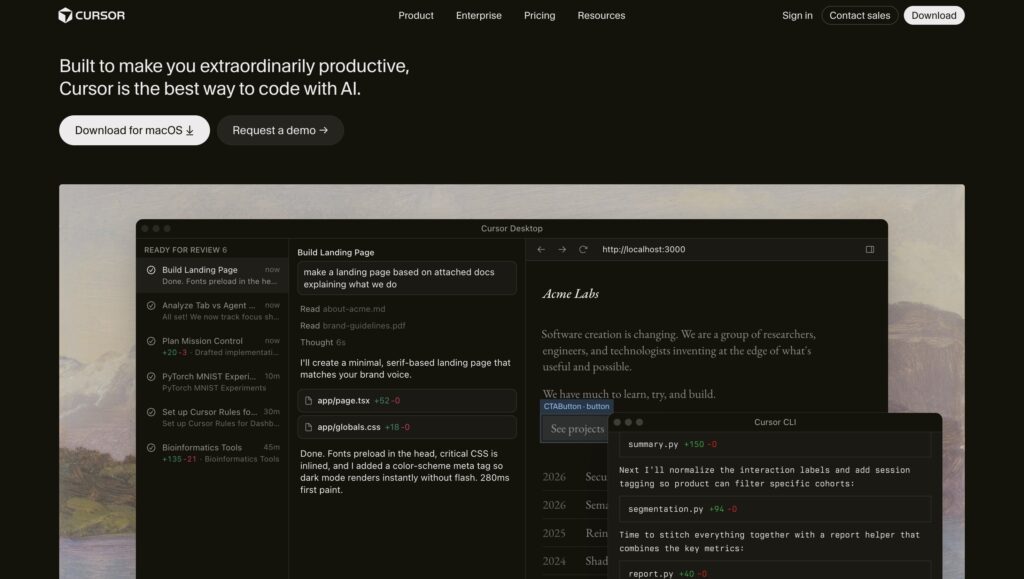Screen dimensions: 1024x579
Task: Open the Product menu
Action: (416, 15)
